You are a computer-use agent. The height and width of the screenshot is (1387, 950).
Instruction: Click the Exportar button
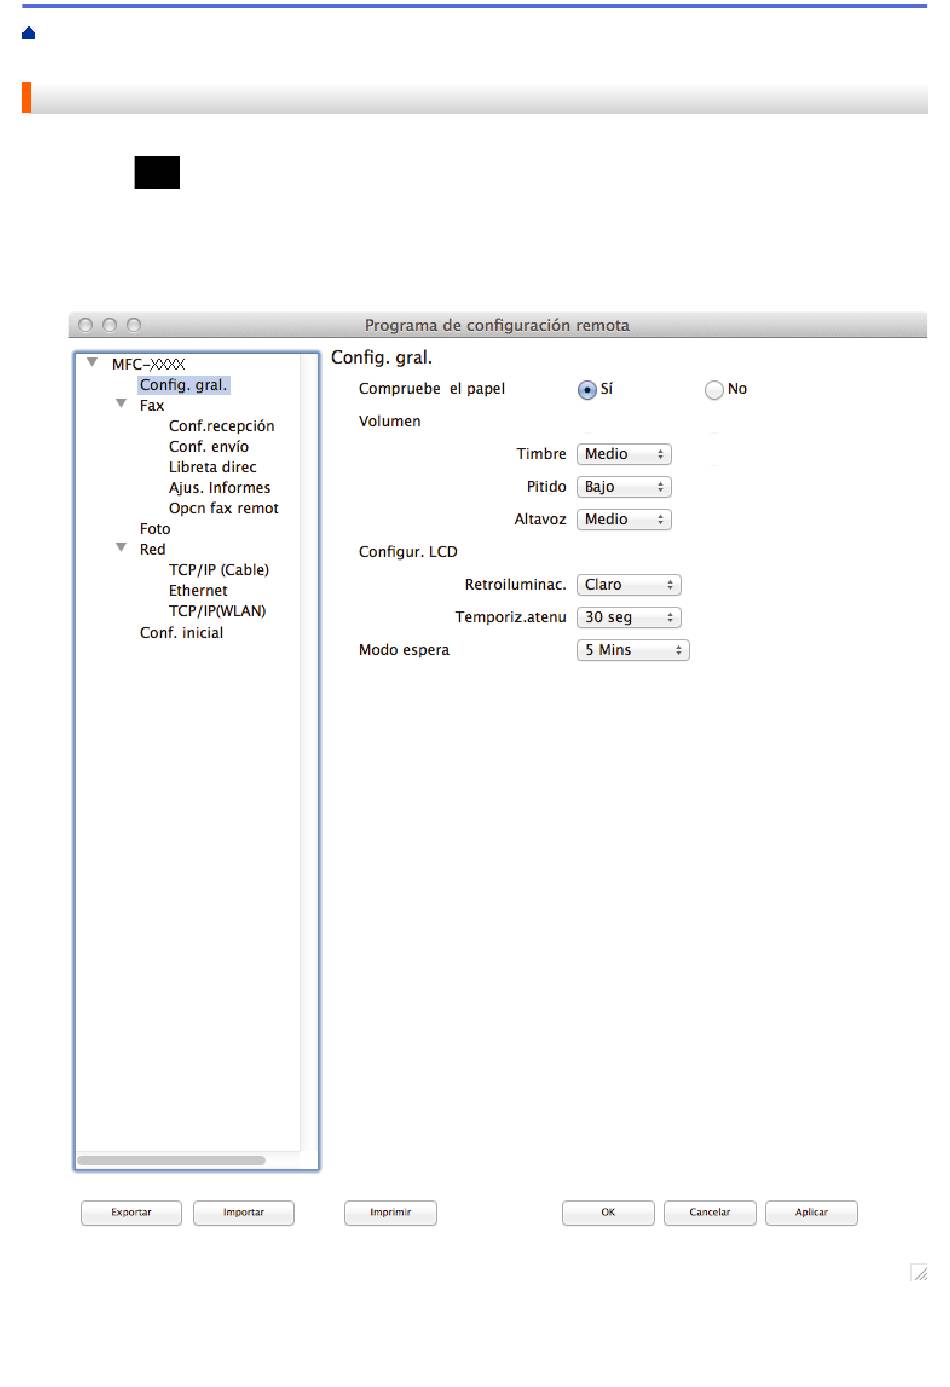(x=131, y=1213)
